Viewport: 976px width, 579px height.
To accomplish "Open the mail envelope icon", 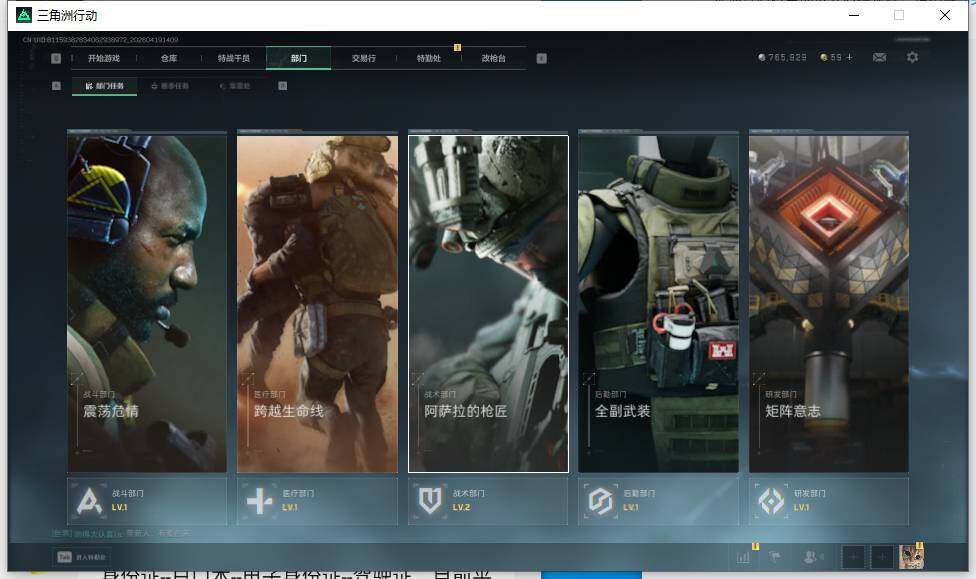I will 879,58.
